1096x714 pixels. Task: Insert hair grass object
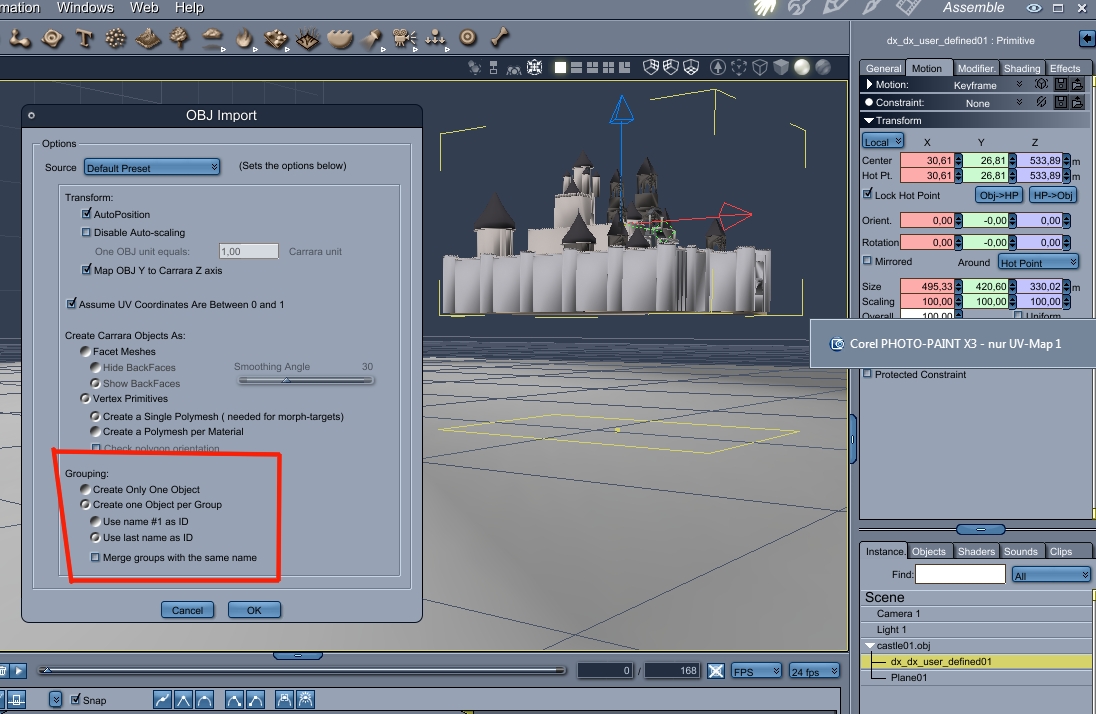[308, 38]
